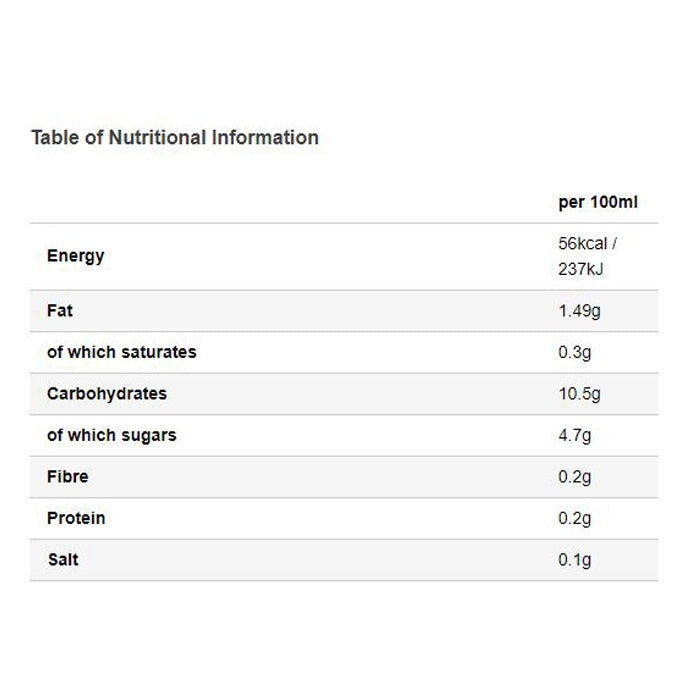Screen dimensions: 700x700
Task: Select the 1.49g fat value
Action: coord(579,311)
